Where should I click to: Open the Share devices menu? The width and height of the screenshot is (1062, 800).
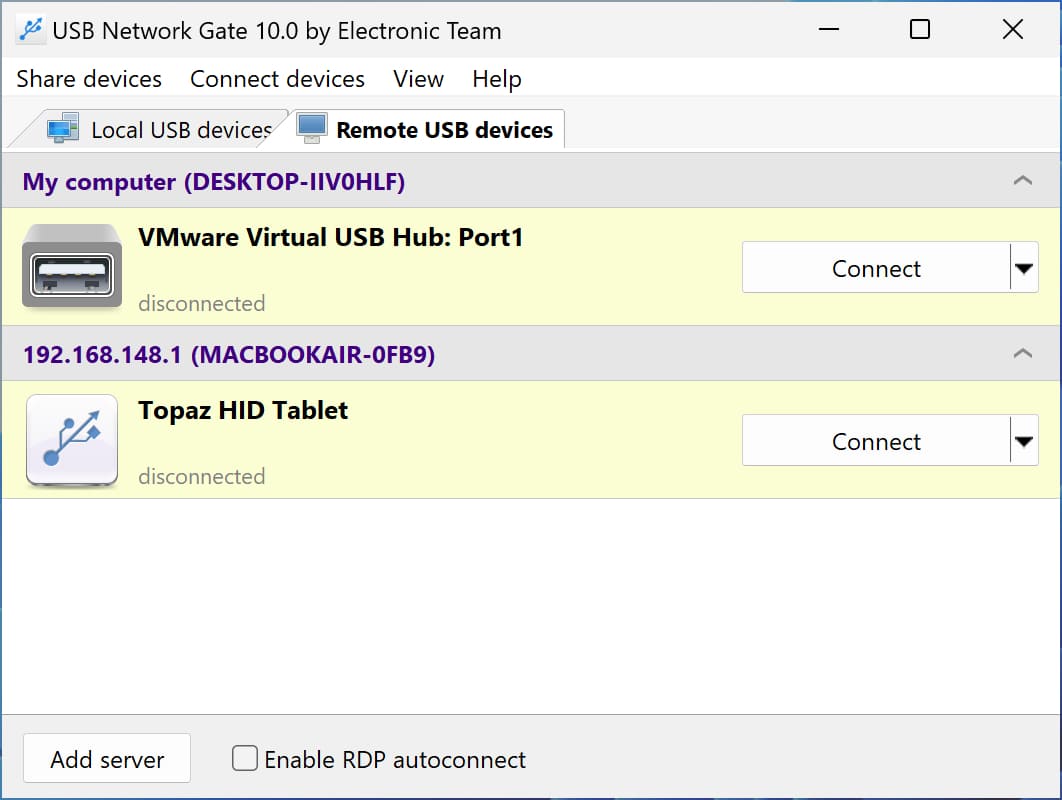coord(89,79)
